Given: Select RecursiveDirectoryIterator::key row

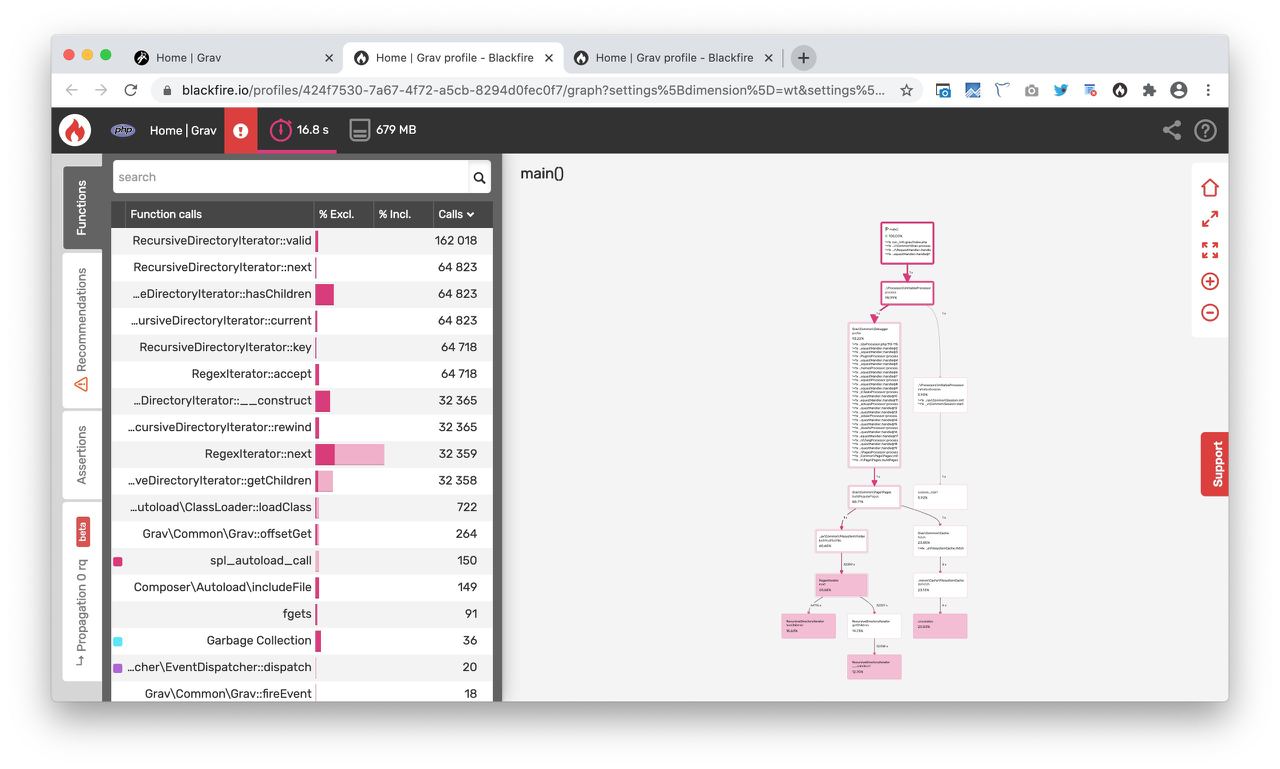Looking at the screenshot, I should (302, 347).
